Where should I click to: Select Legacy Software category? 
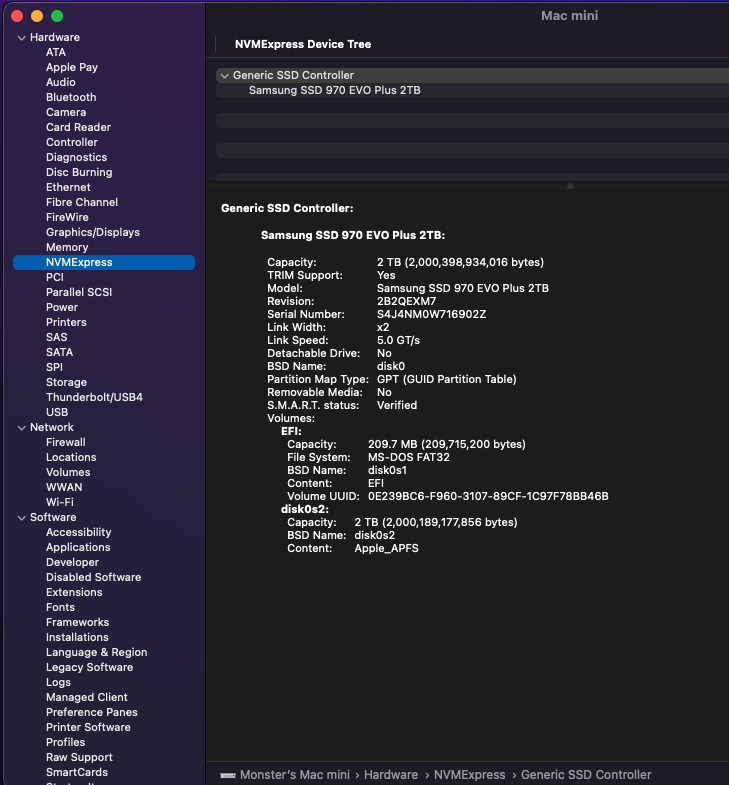[x=90, y=668]
